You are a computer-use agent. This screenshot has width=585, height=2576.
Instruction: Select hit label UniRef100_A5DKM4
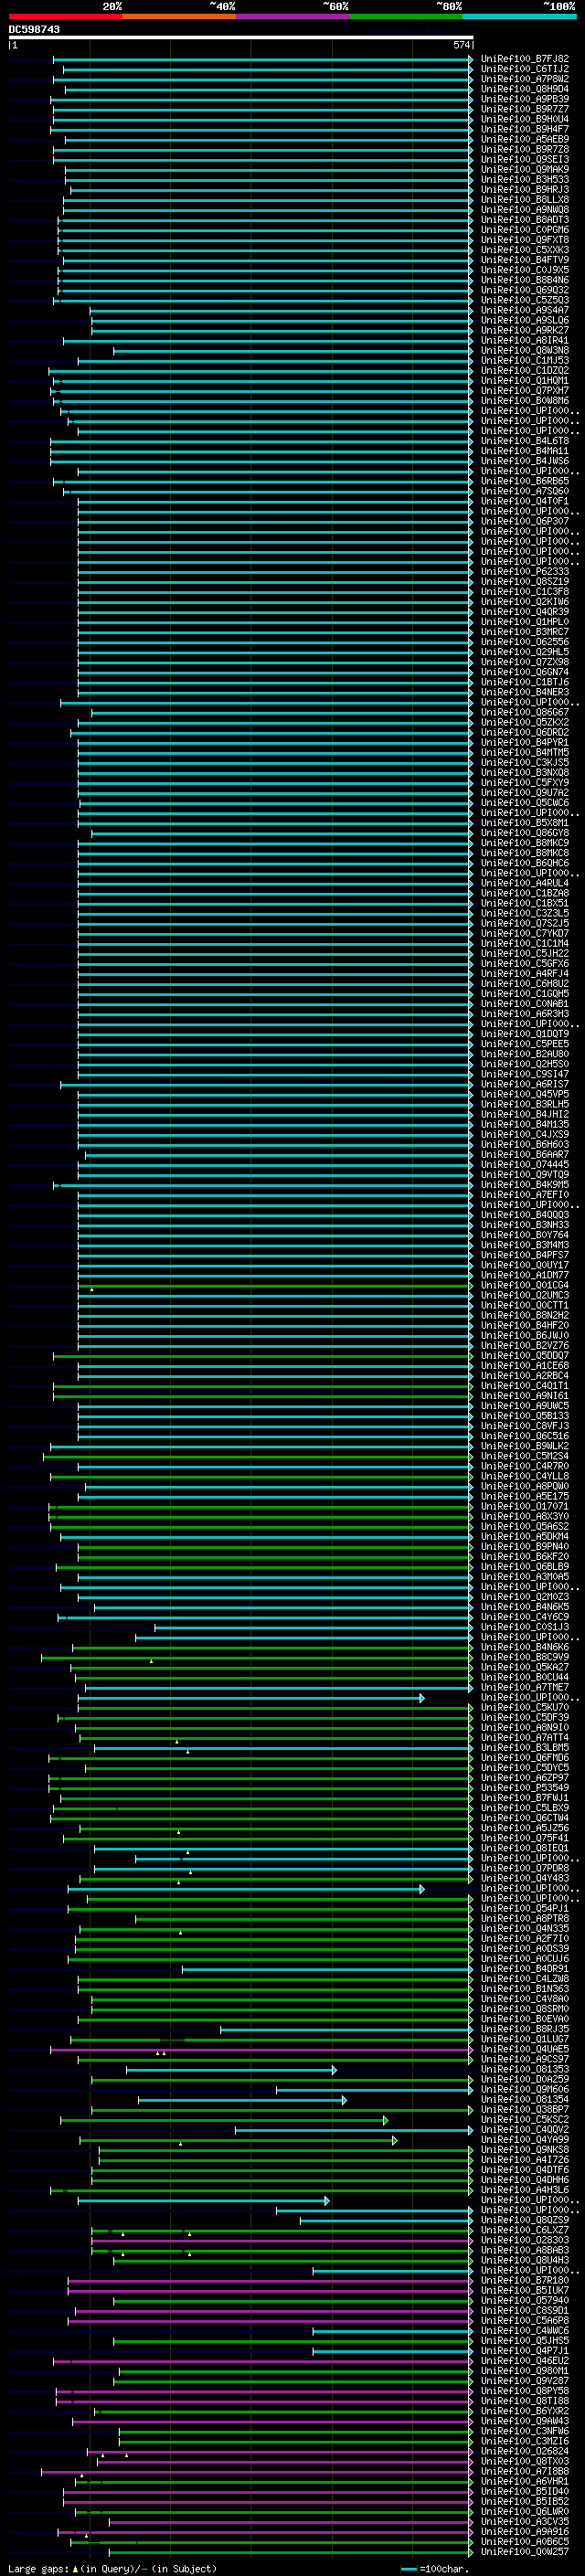tap(525, 1537)
